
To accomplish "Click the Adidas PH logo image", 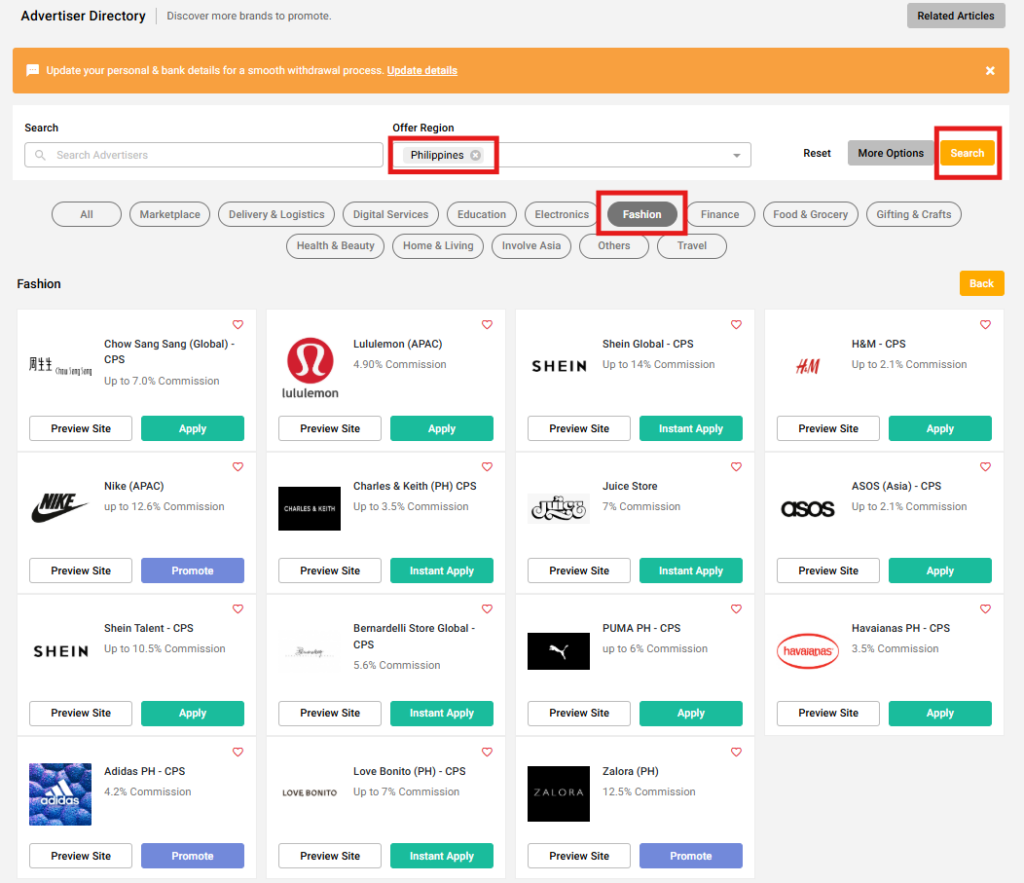I will (x=60, y=794).
